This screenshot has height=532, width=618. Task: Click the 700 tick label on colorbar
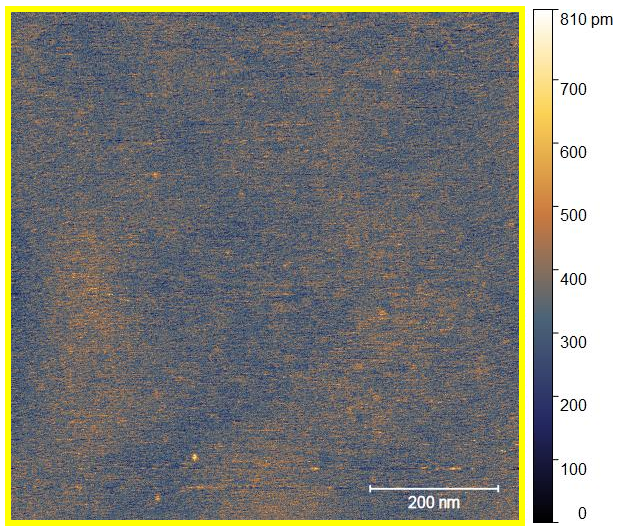[x=573, y=89]
